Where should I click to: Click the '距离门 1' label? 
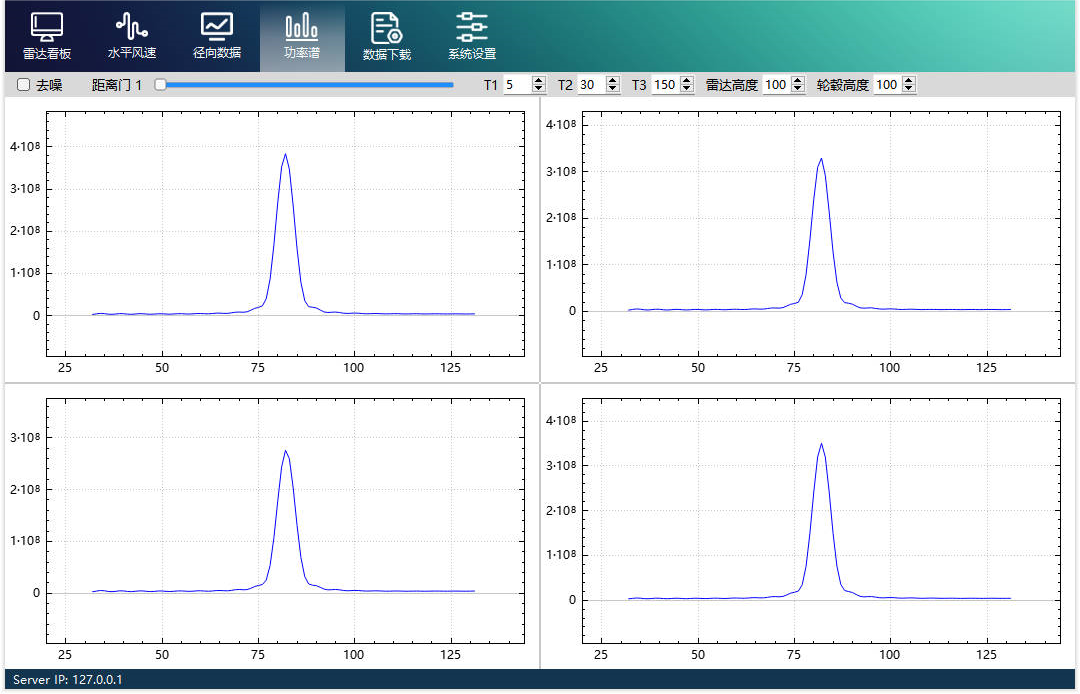(116, 85)
